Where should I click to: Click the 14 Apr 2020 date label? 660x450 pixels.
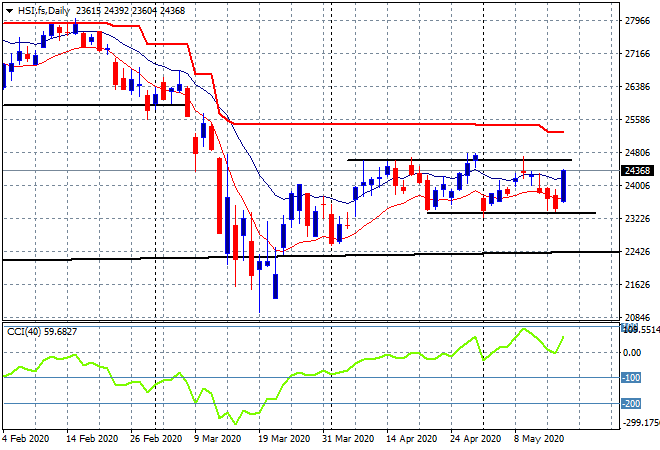tap(412, 439)
